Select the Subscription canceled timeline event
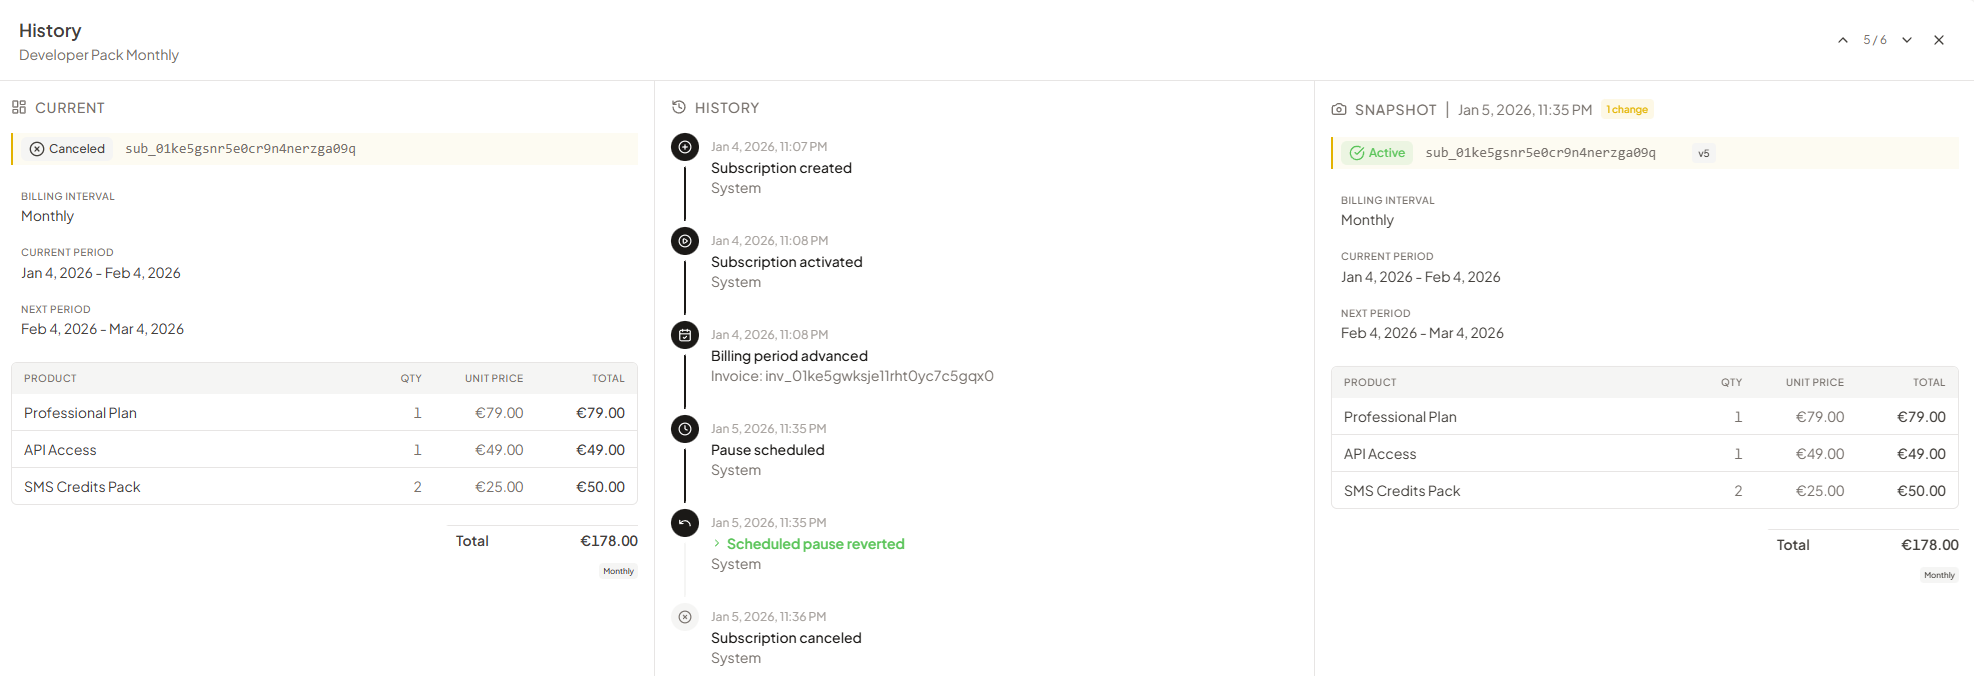 pyautogui.click(x=786, y=638)
